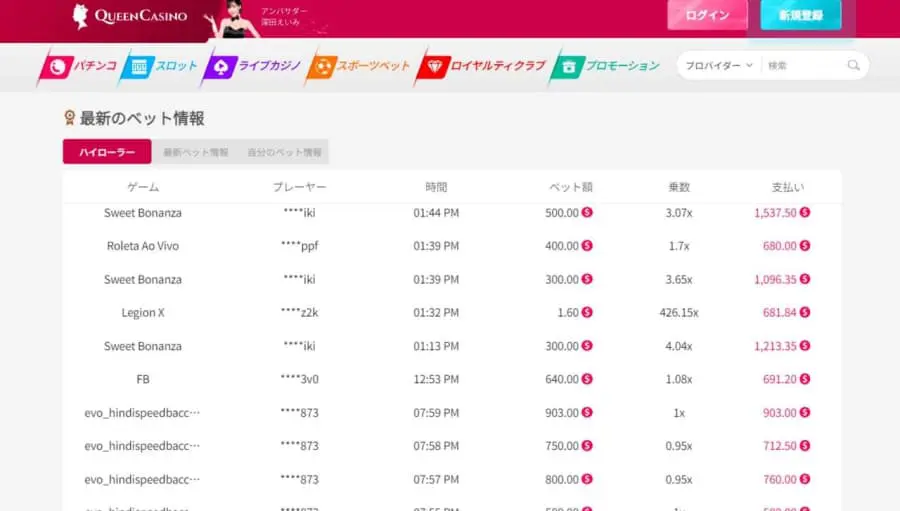The width and height of the screenshot is (900, 511).
Task: Click the currency icon next to 1,213.35
Action: (805, 346)
